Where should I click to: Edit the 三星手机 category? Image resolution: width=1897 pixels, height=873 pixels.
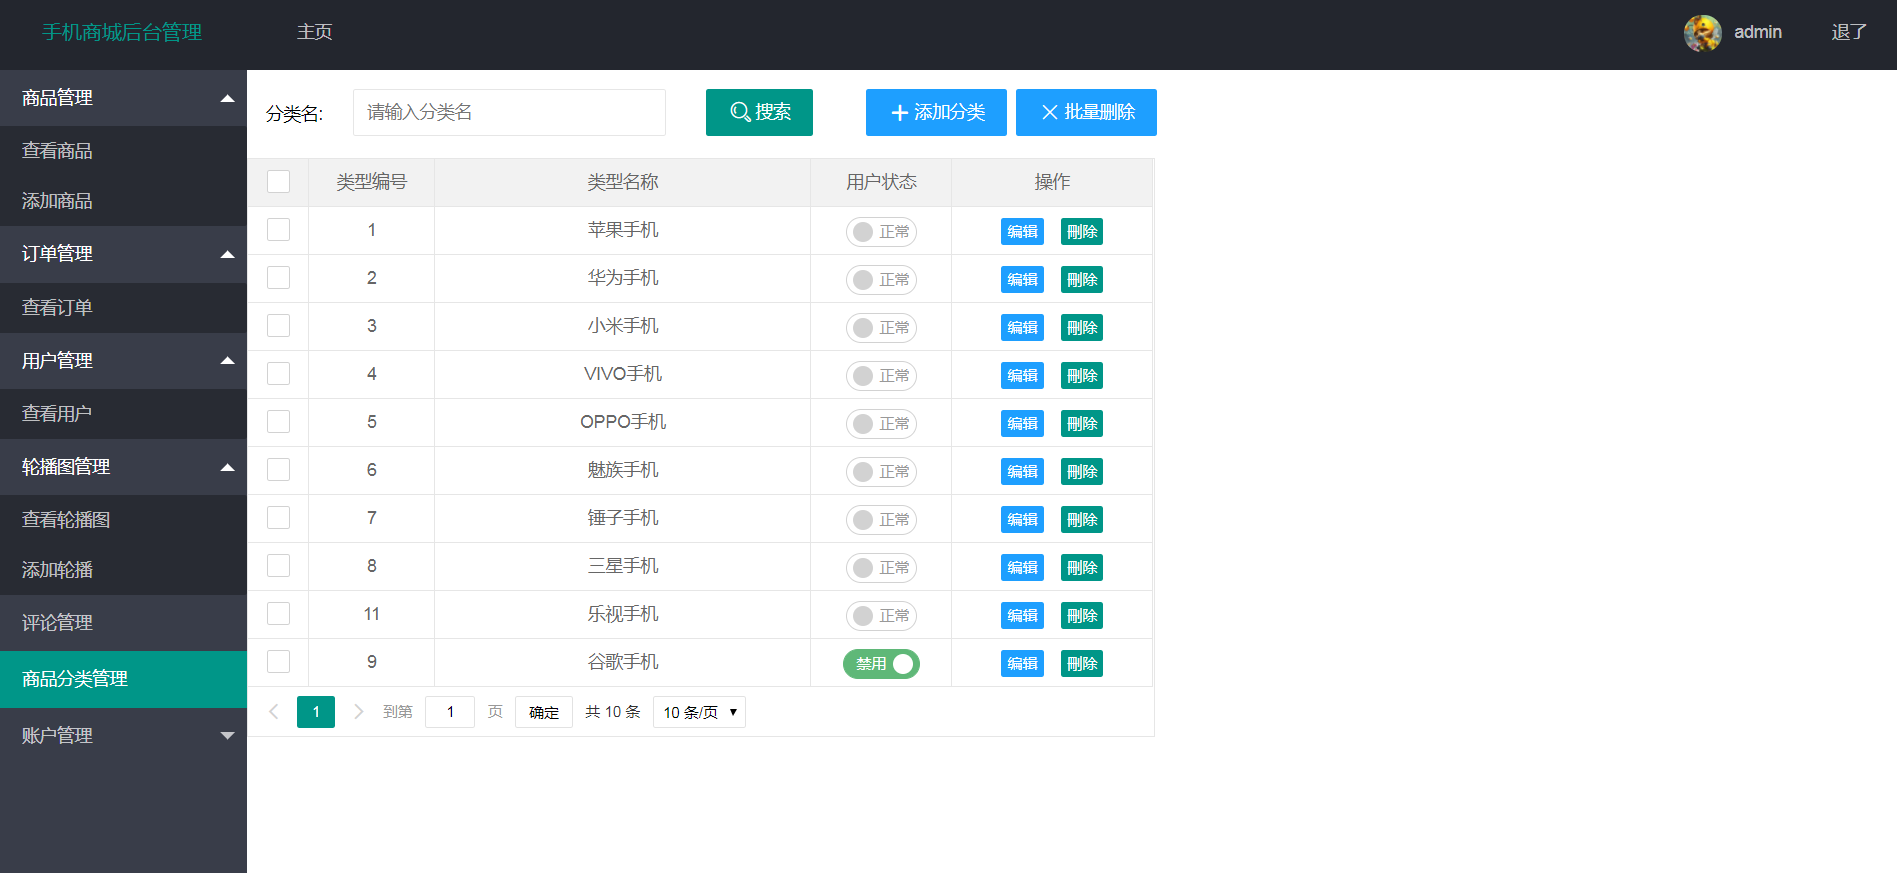coord(1022,568)
